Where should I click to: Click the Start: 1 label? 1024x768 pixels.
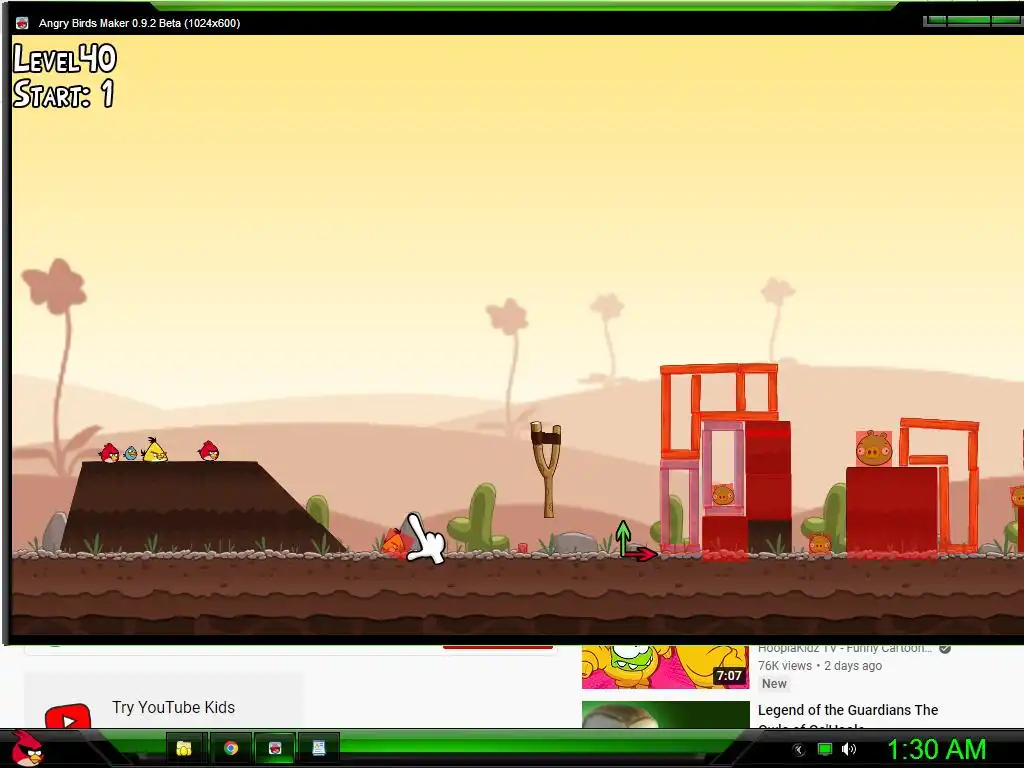(x=63, y=93)
